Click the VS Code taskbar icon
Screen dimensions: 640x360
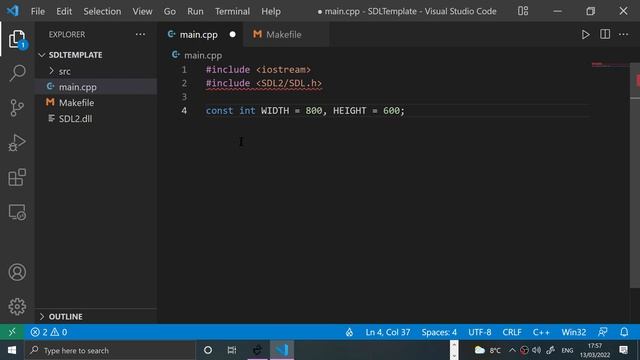coord(282,350)
